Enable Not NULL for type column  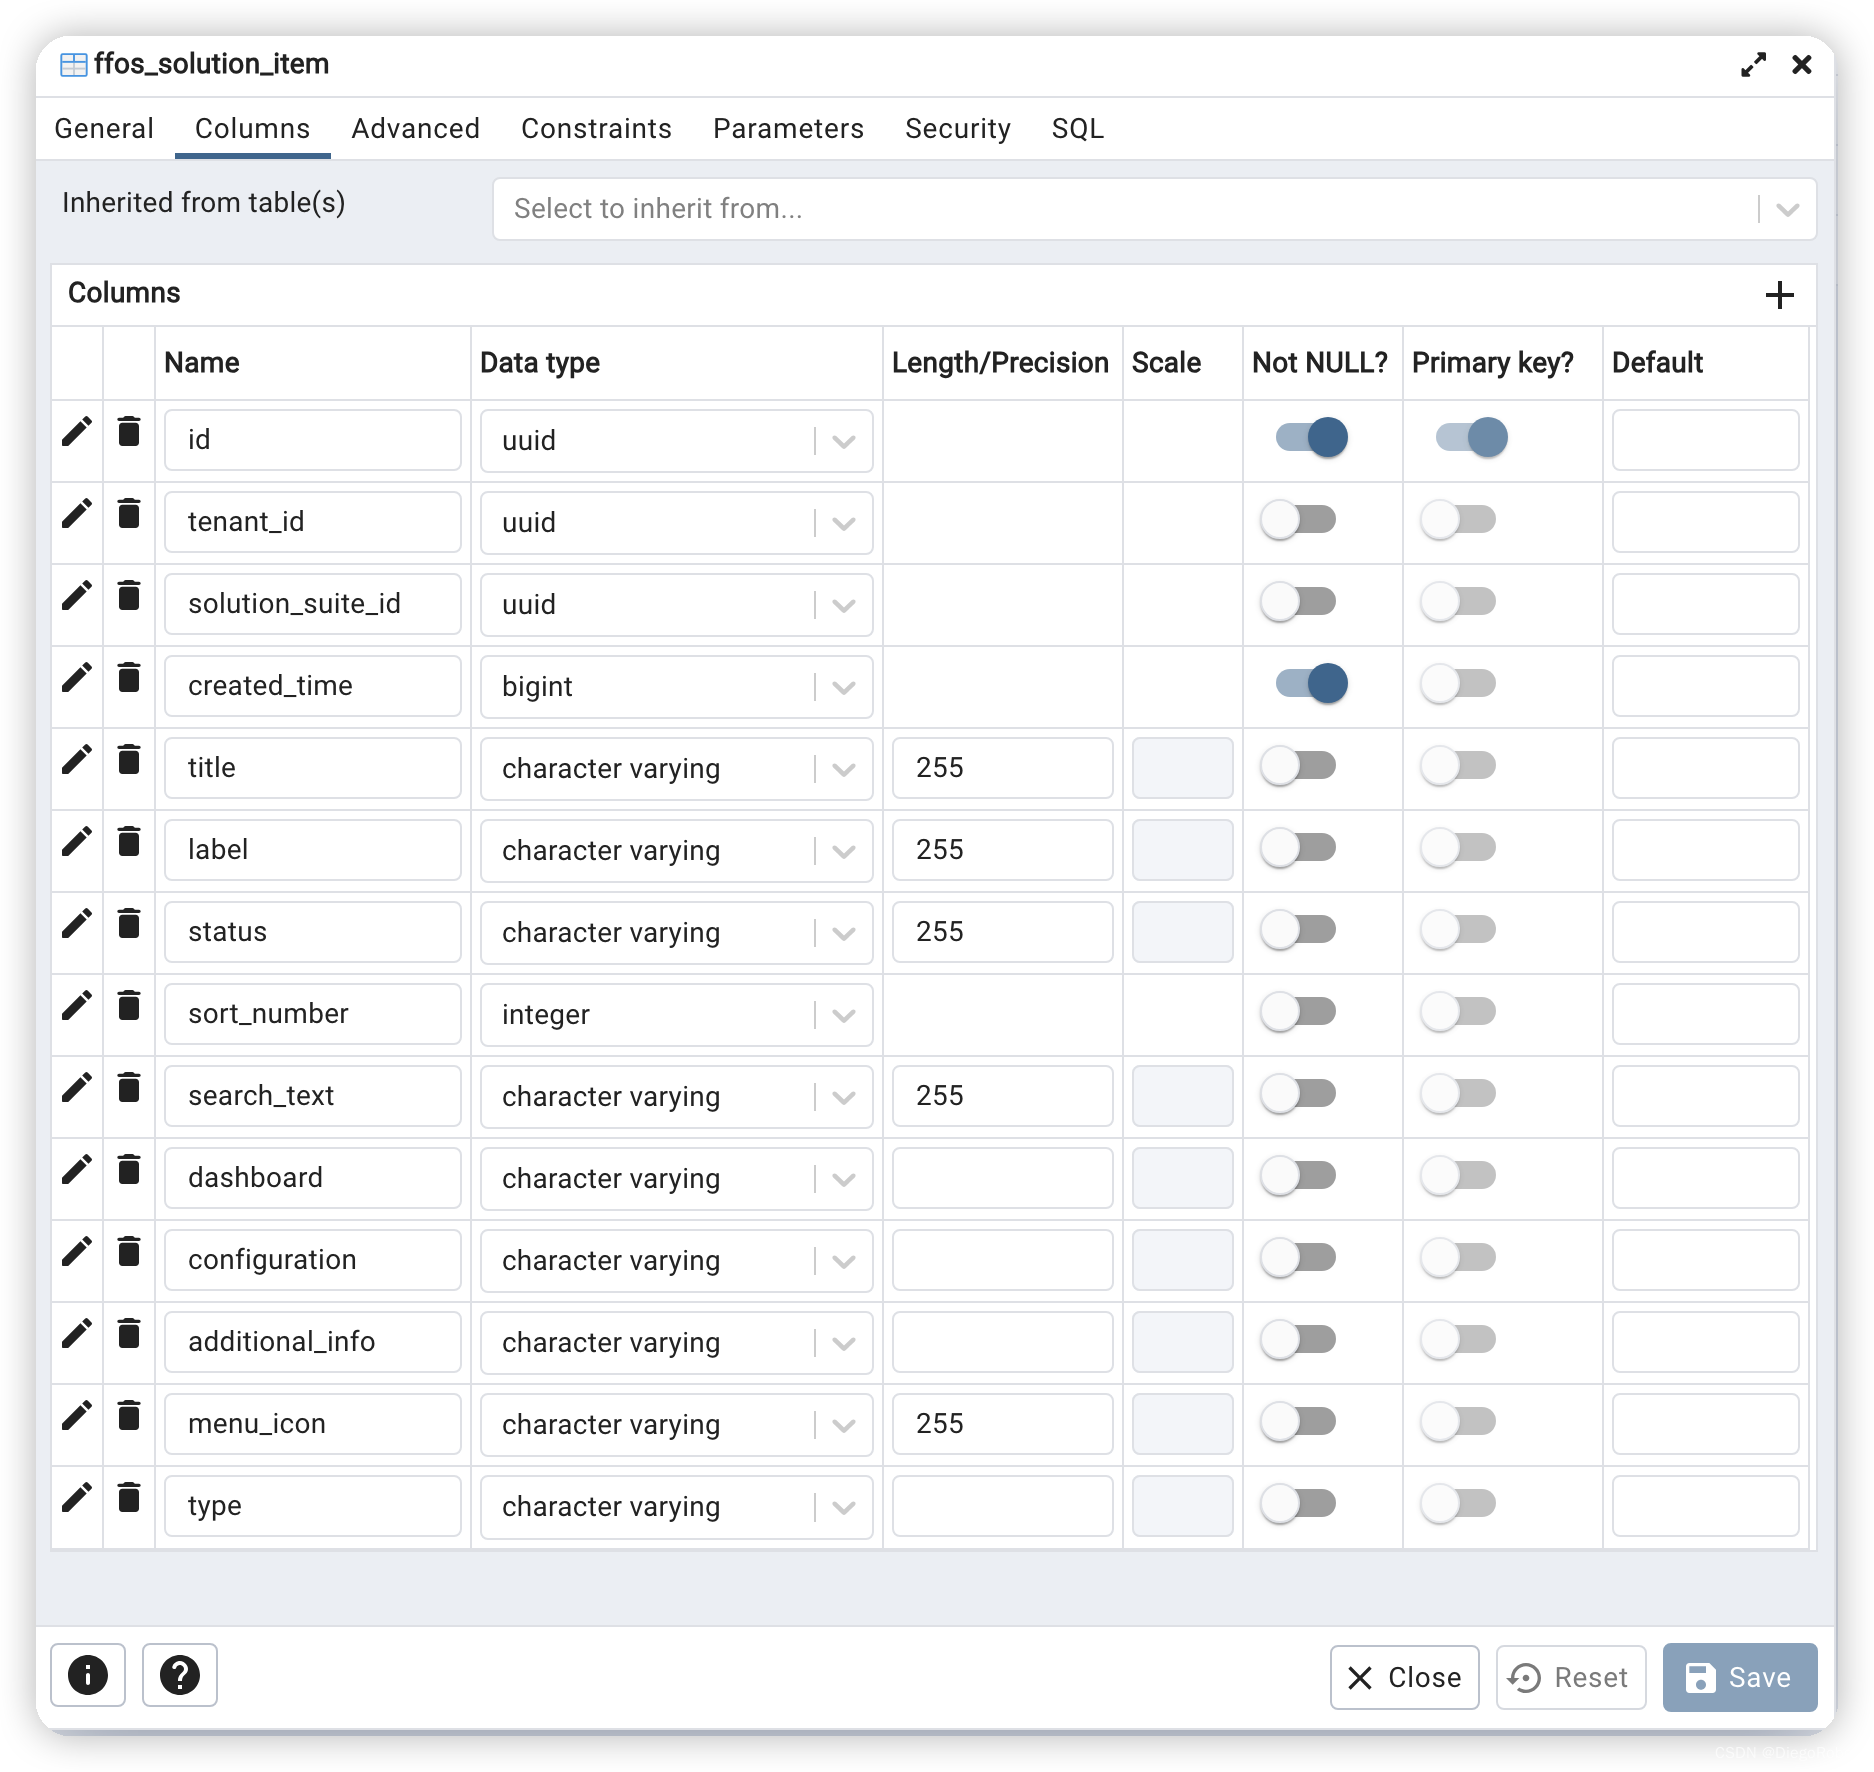[1298, 1504]
